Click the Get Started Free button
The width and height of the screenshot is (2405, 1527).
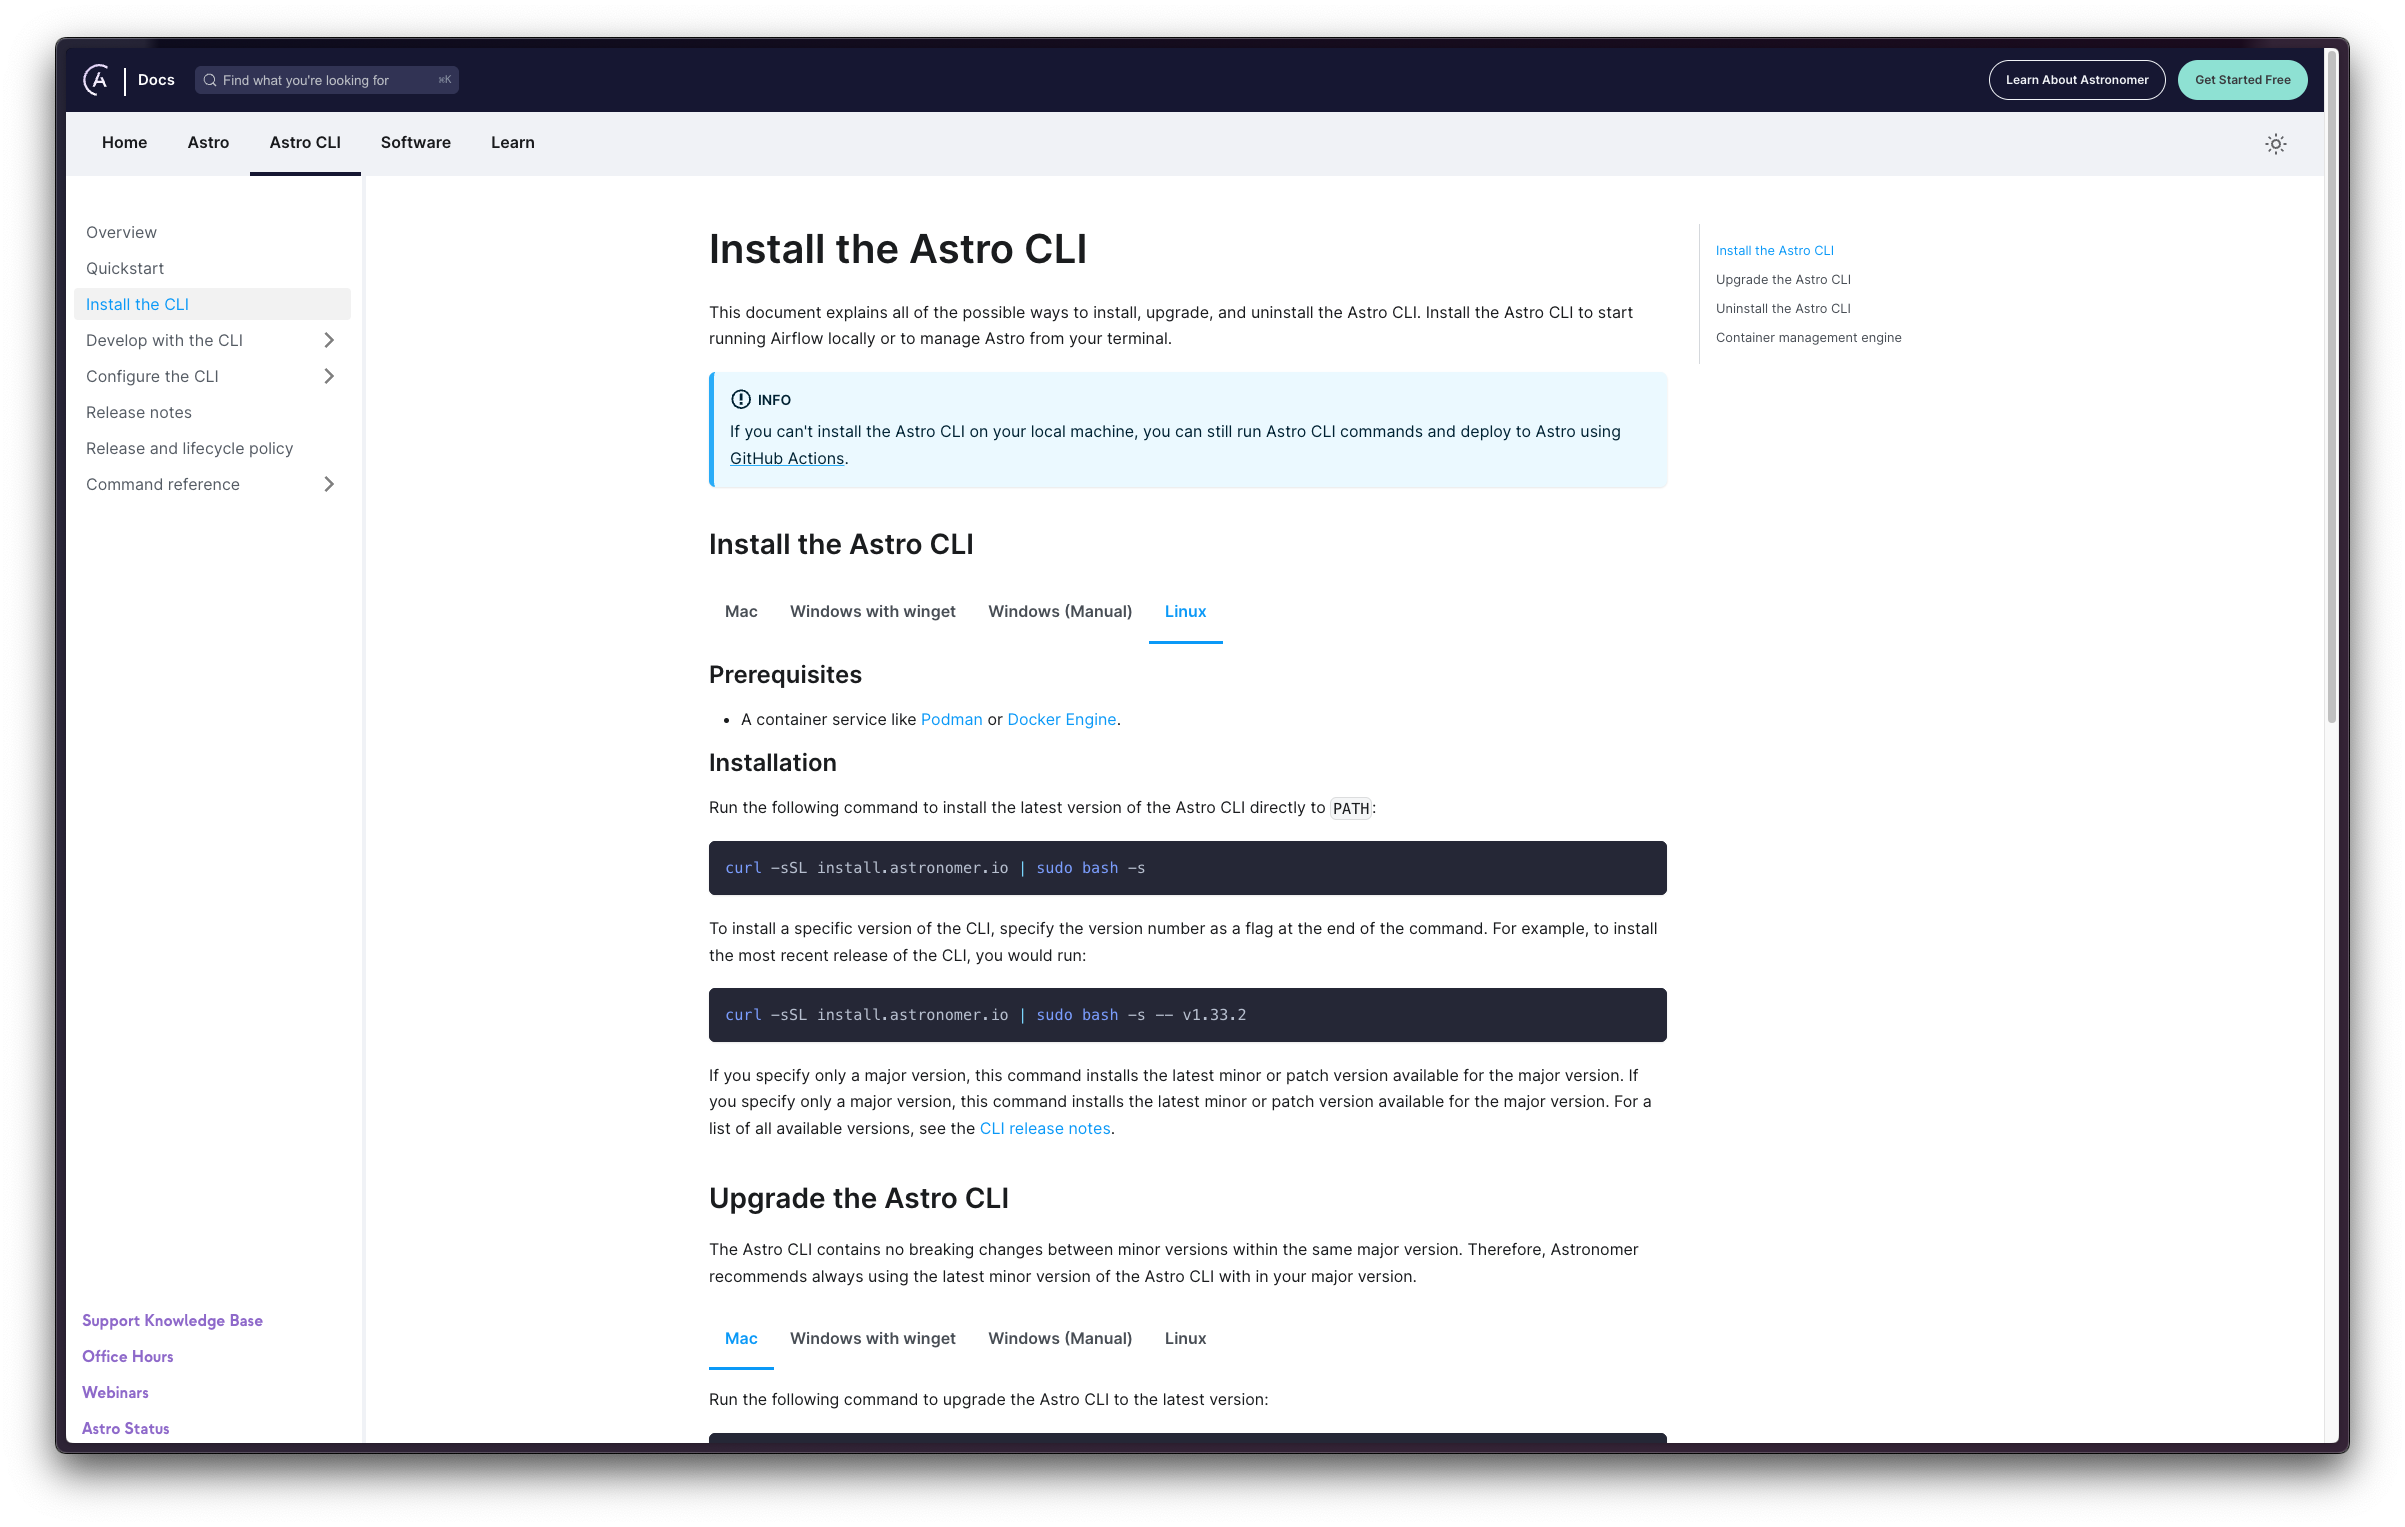pyautogui.click(x=2242, y=80)
